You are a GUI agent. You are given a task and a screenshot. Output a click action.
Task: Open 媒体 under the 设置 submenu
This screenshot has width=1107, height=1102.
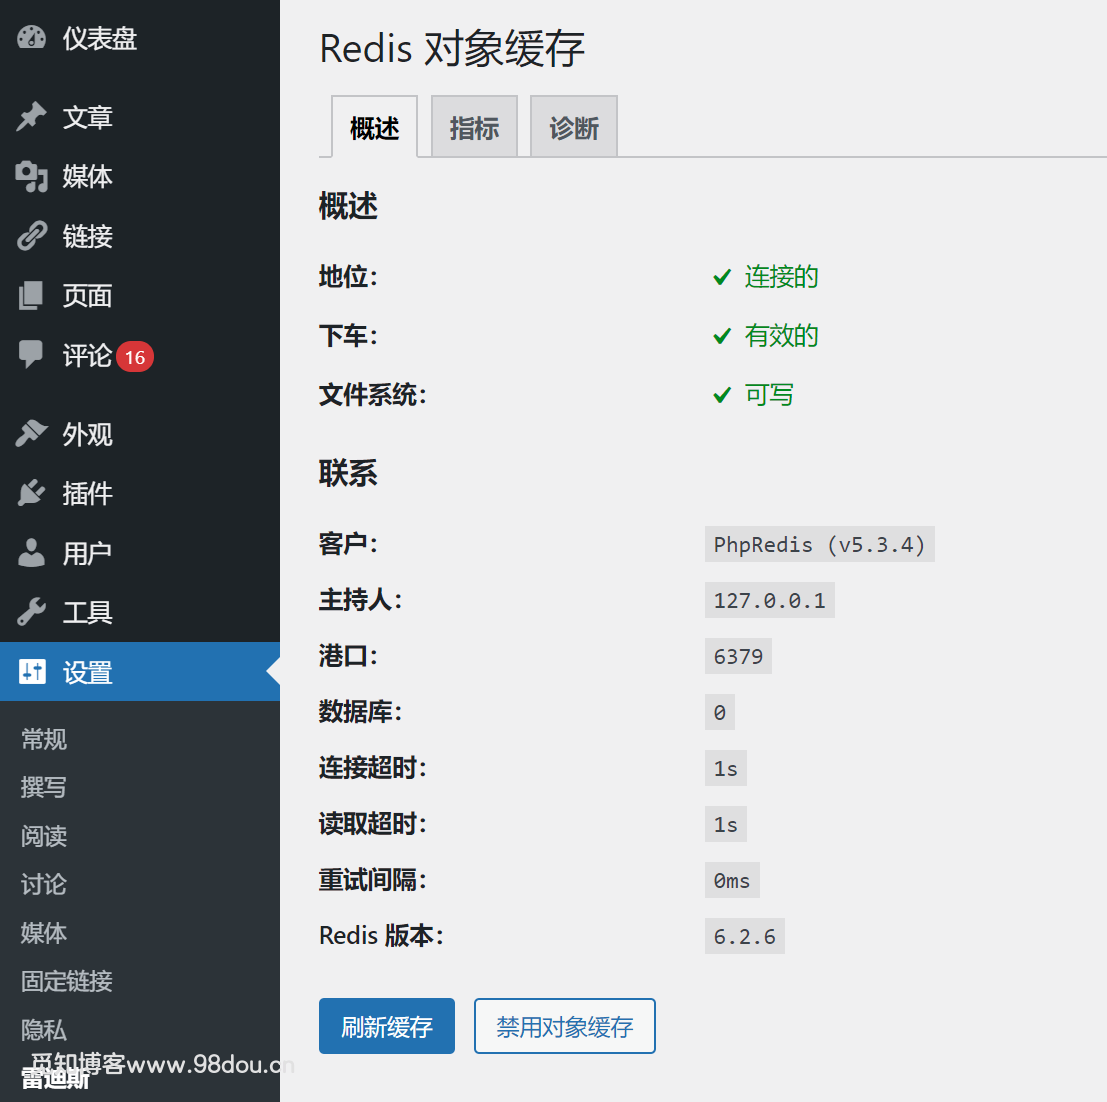pyautogui.click(x=44, y=933)
